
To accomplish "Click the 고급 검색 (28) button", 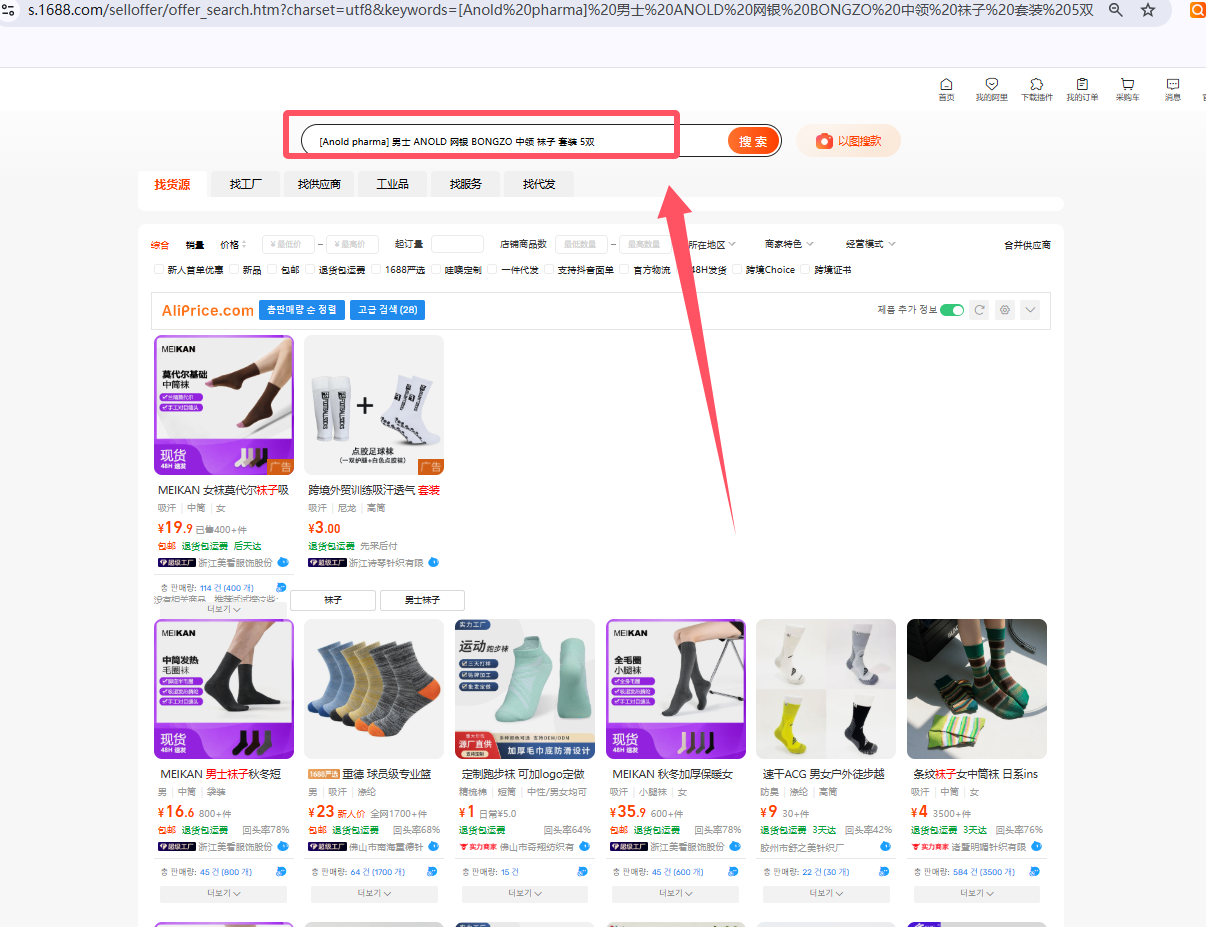I will click(x=387, y=310).
